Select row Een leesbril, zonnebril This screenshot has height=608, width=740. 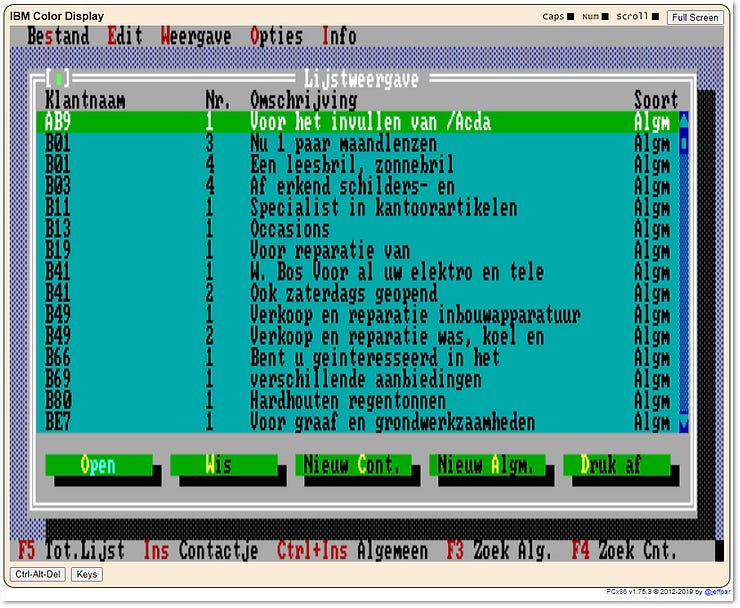[x=357, y=165]
